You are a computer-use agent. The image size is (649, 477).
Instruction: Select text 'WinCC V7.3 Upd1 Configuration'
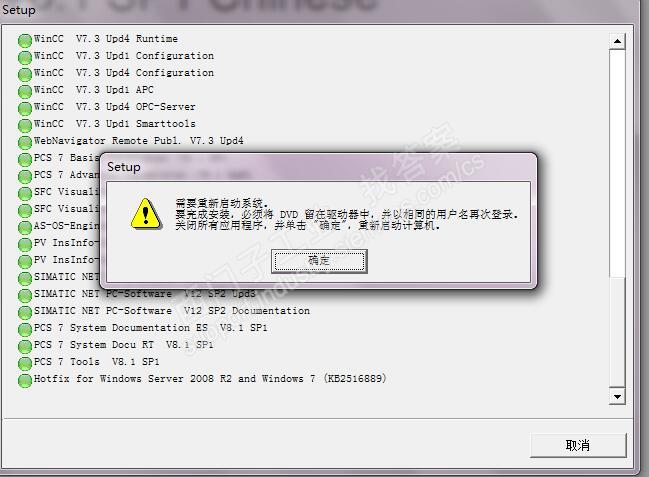(124, 55)
